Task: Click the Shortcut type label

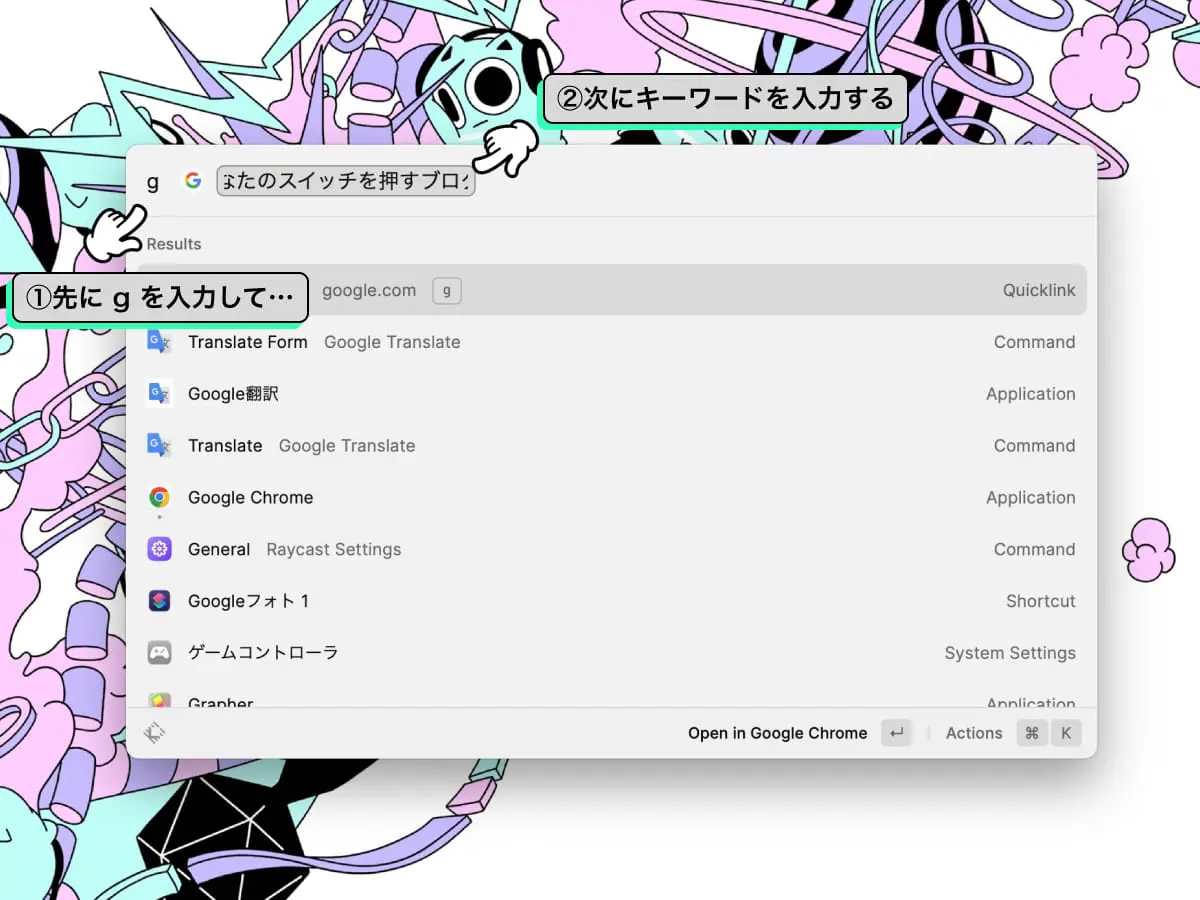Action: tap(1041, 601)
